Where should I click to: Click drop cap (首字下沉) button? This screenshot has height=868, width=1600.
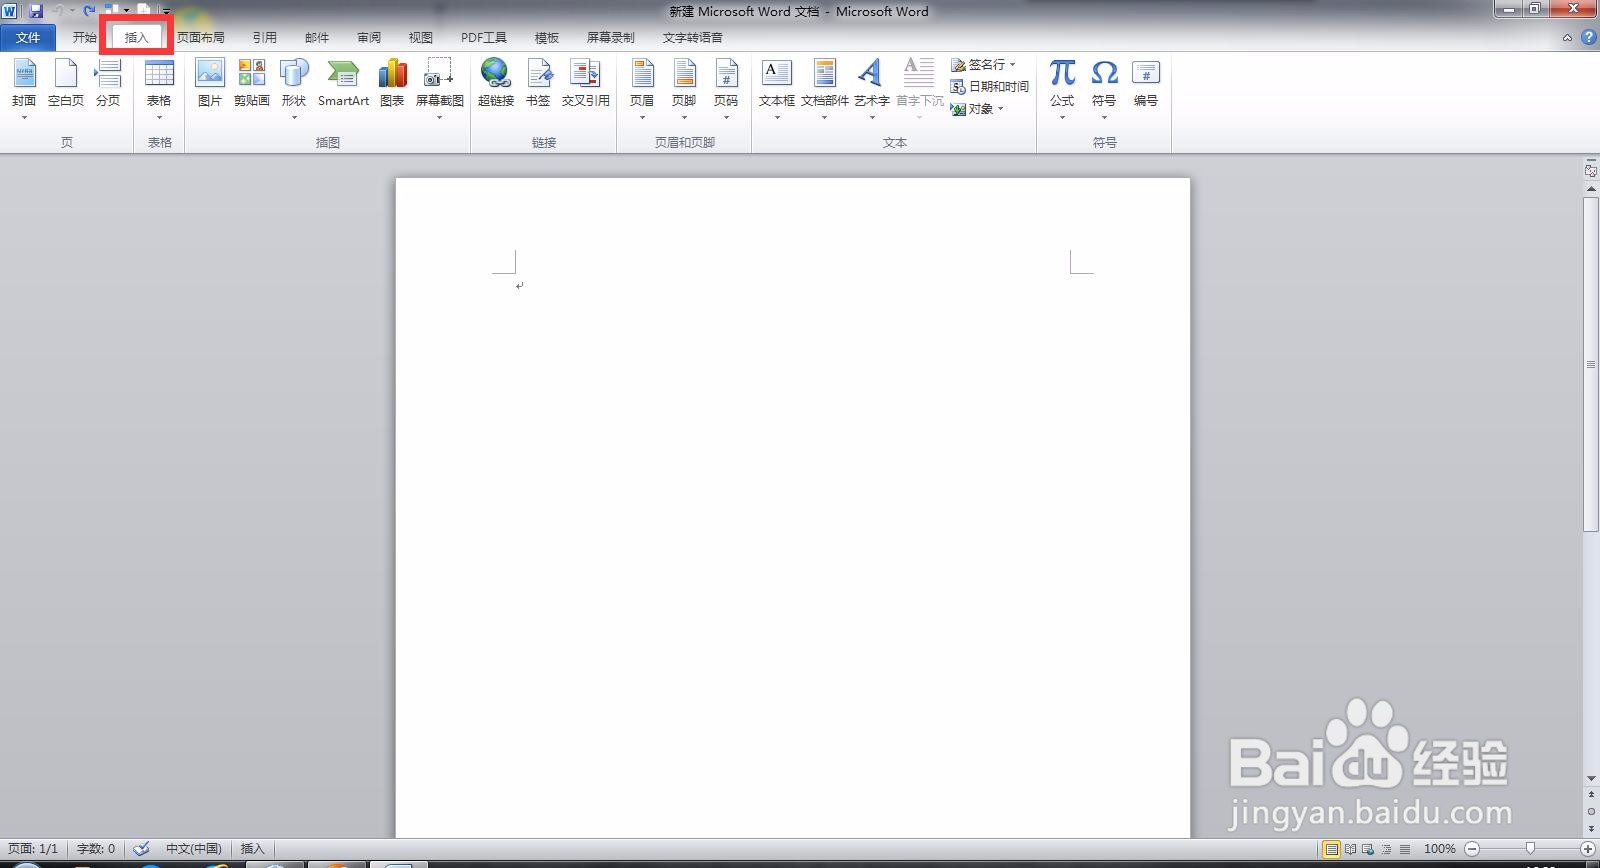tap(919, 88)
